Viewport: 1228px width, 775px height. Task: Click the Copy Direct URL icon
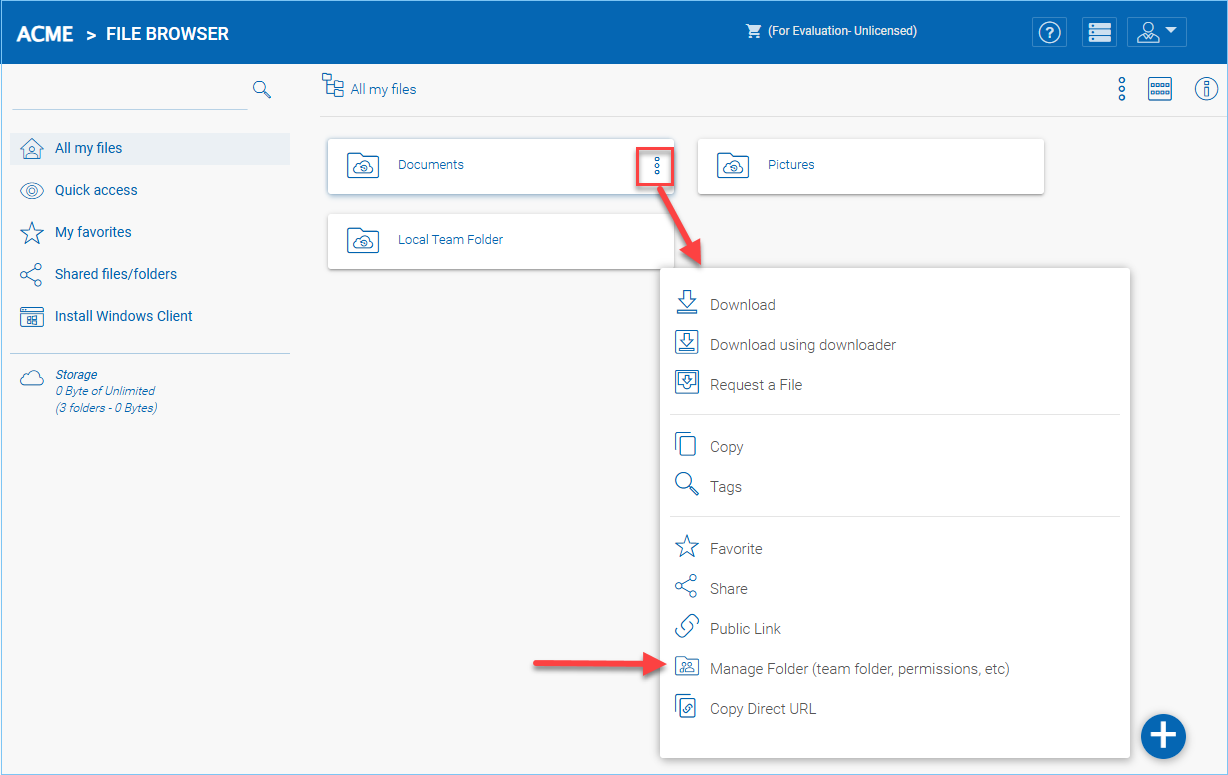click(x=686, y=707)
